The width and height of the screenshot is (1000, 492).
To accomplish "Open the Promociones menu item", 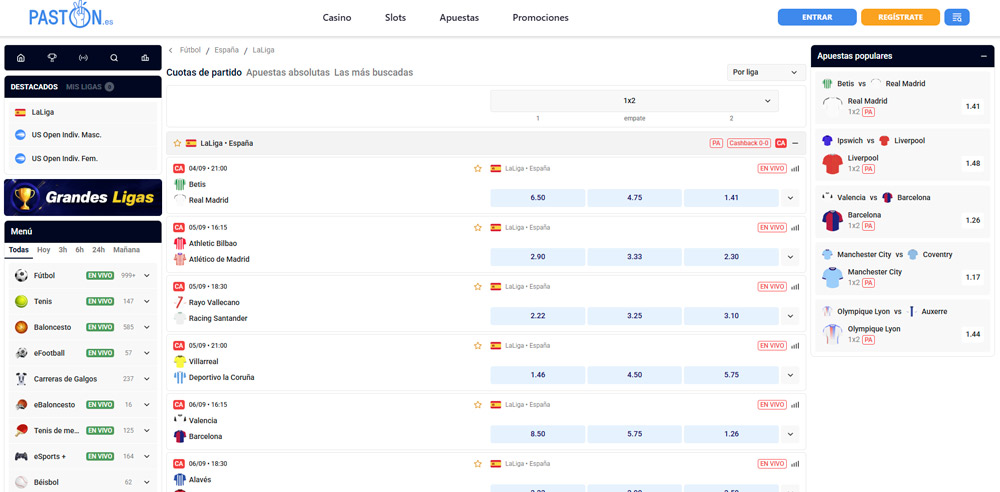I will pyautogui.click(x=540, y=18).
